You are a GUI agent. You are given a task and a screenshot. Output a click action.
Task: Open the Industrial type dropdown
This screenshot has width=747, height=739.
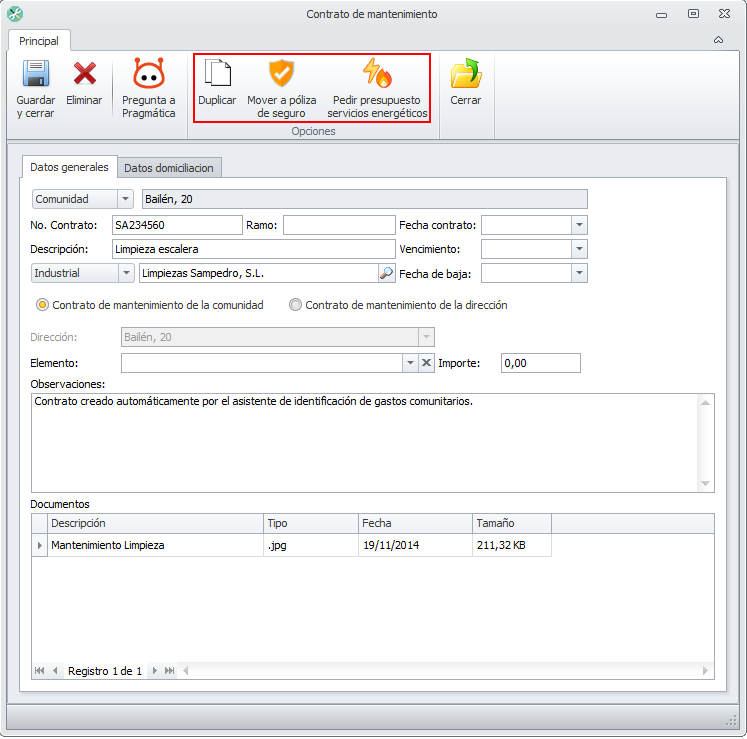click(x=126, y=273)
